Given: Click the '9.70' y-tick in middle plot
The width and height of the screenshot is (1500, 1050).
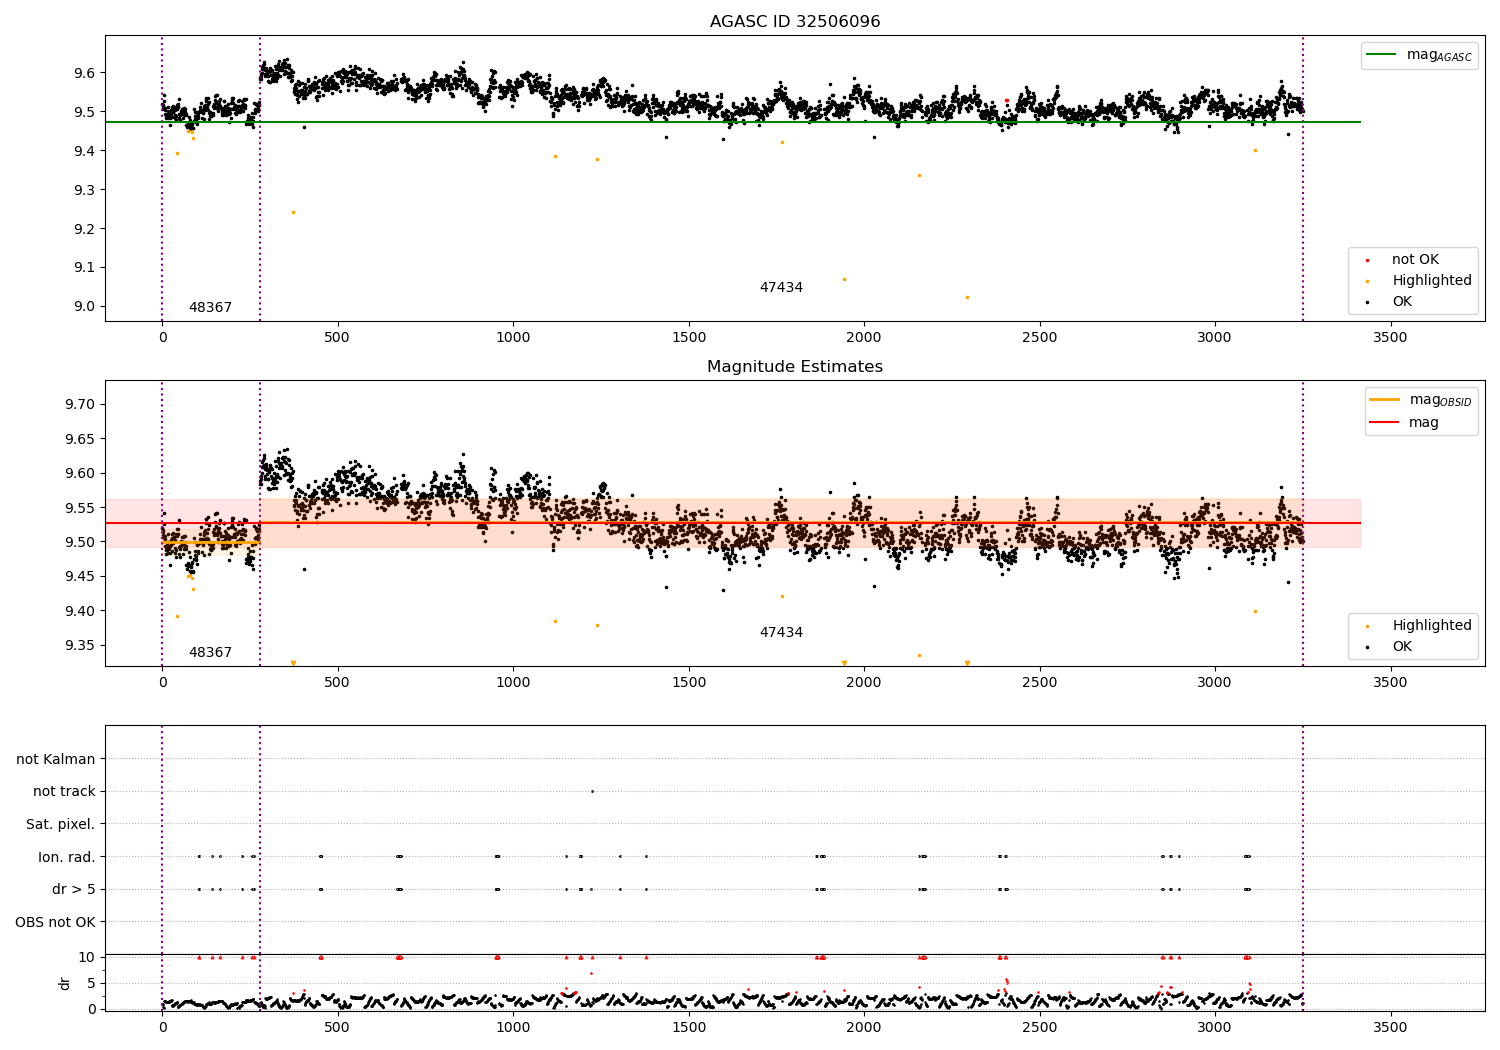Looking at the screenshot, I should [82, 405].
